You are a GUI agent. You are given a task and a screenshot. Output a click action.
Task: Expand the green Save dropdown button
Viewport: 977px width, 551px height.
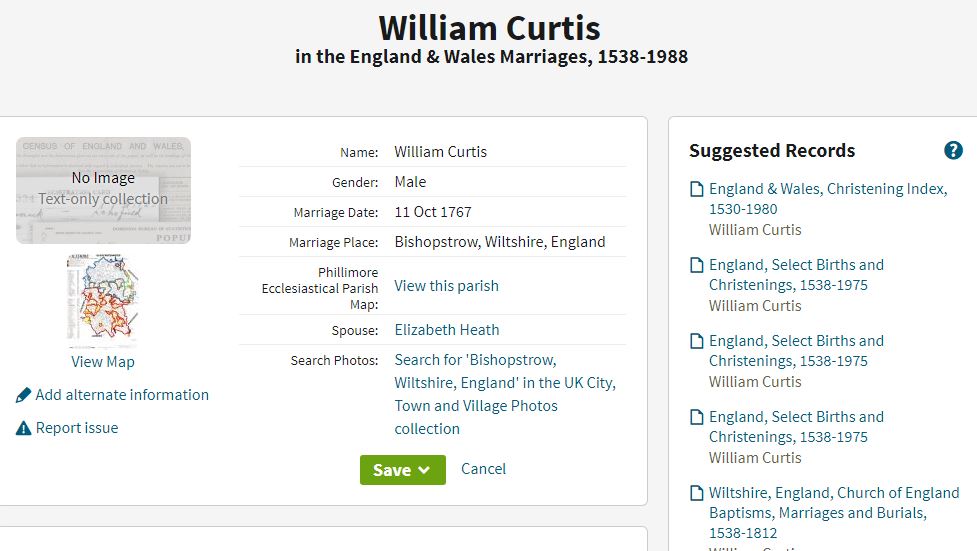(403, 470)
